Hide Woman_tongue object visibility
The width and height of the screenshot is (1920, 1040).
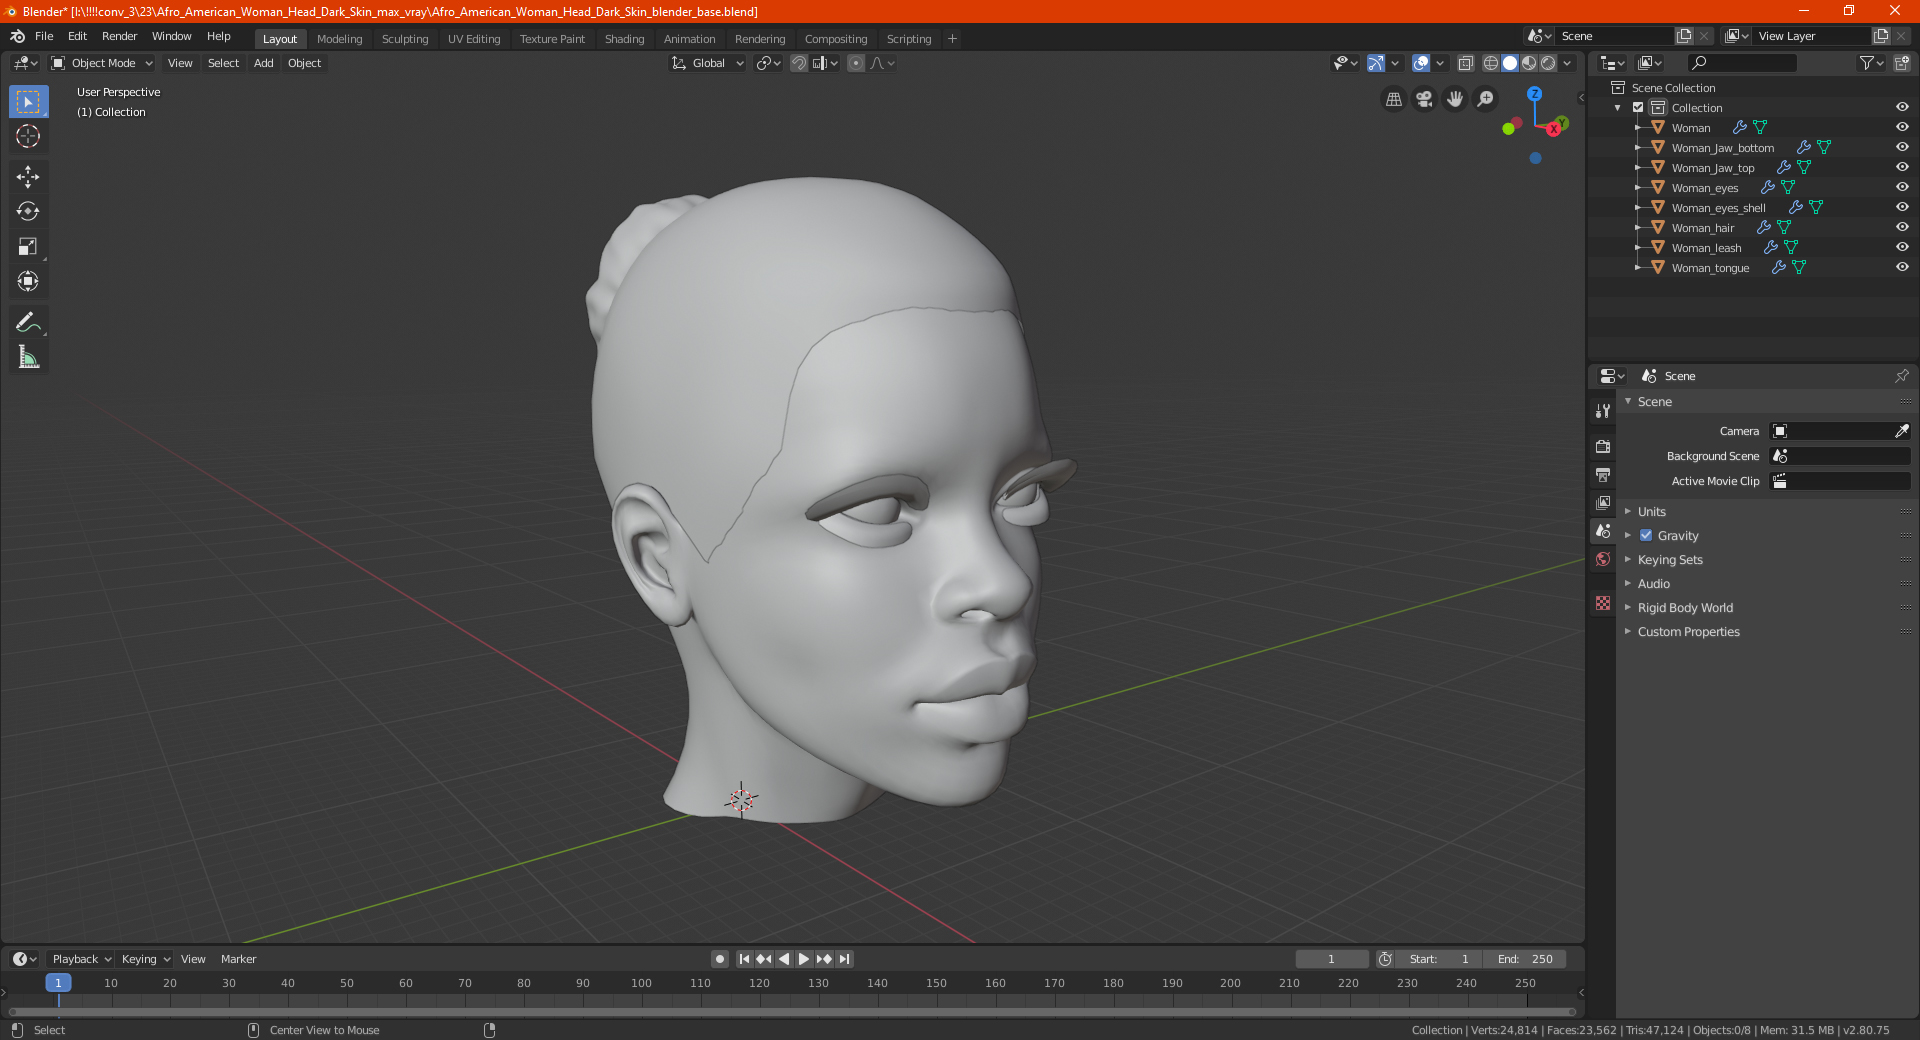[1902, 267]
